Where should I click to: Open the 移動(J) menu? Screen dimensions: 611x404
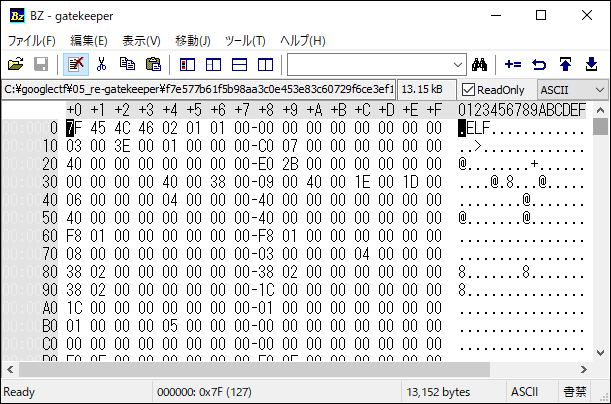point(192,41)
